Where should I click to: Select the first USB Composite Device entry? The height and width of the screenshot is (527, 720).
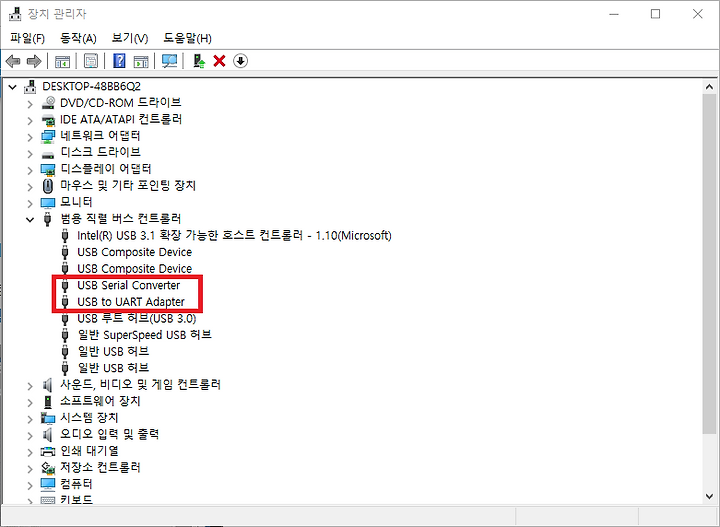[135, 252]
